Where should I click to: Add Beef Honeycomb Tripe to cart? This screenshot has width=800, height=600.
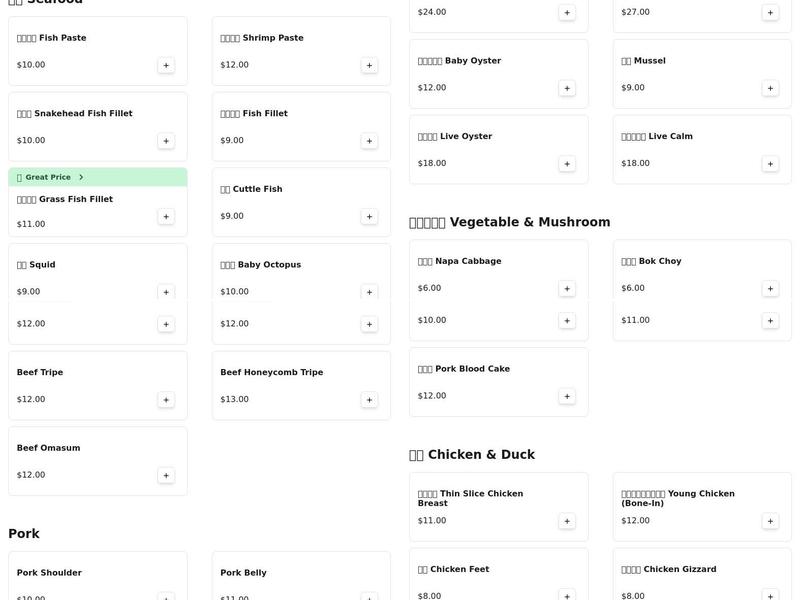[x=367, y=397]
